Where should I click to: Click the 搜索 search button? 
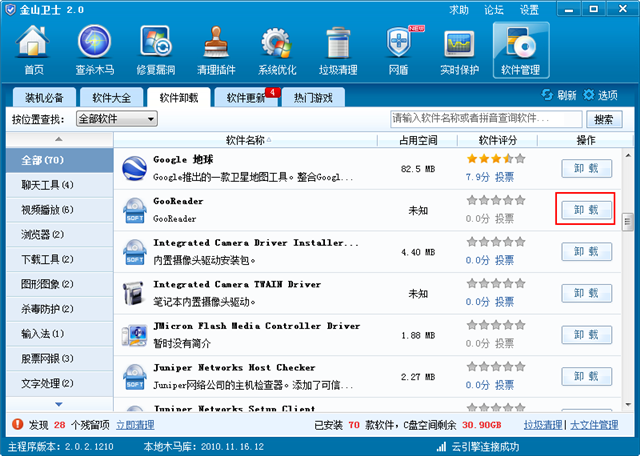(x=604, y=119)
